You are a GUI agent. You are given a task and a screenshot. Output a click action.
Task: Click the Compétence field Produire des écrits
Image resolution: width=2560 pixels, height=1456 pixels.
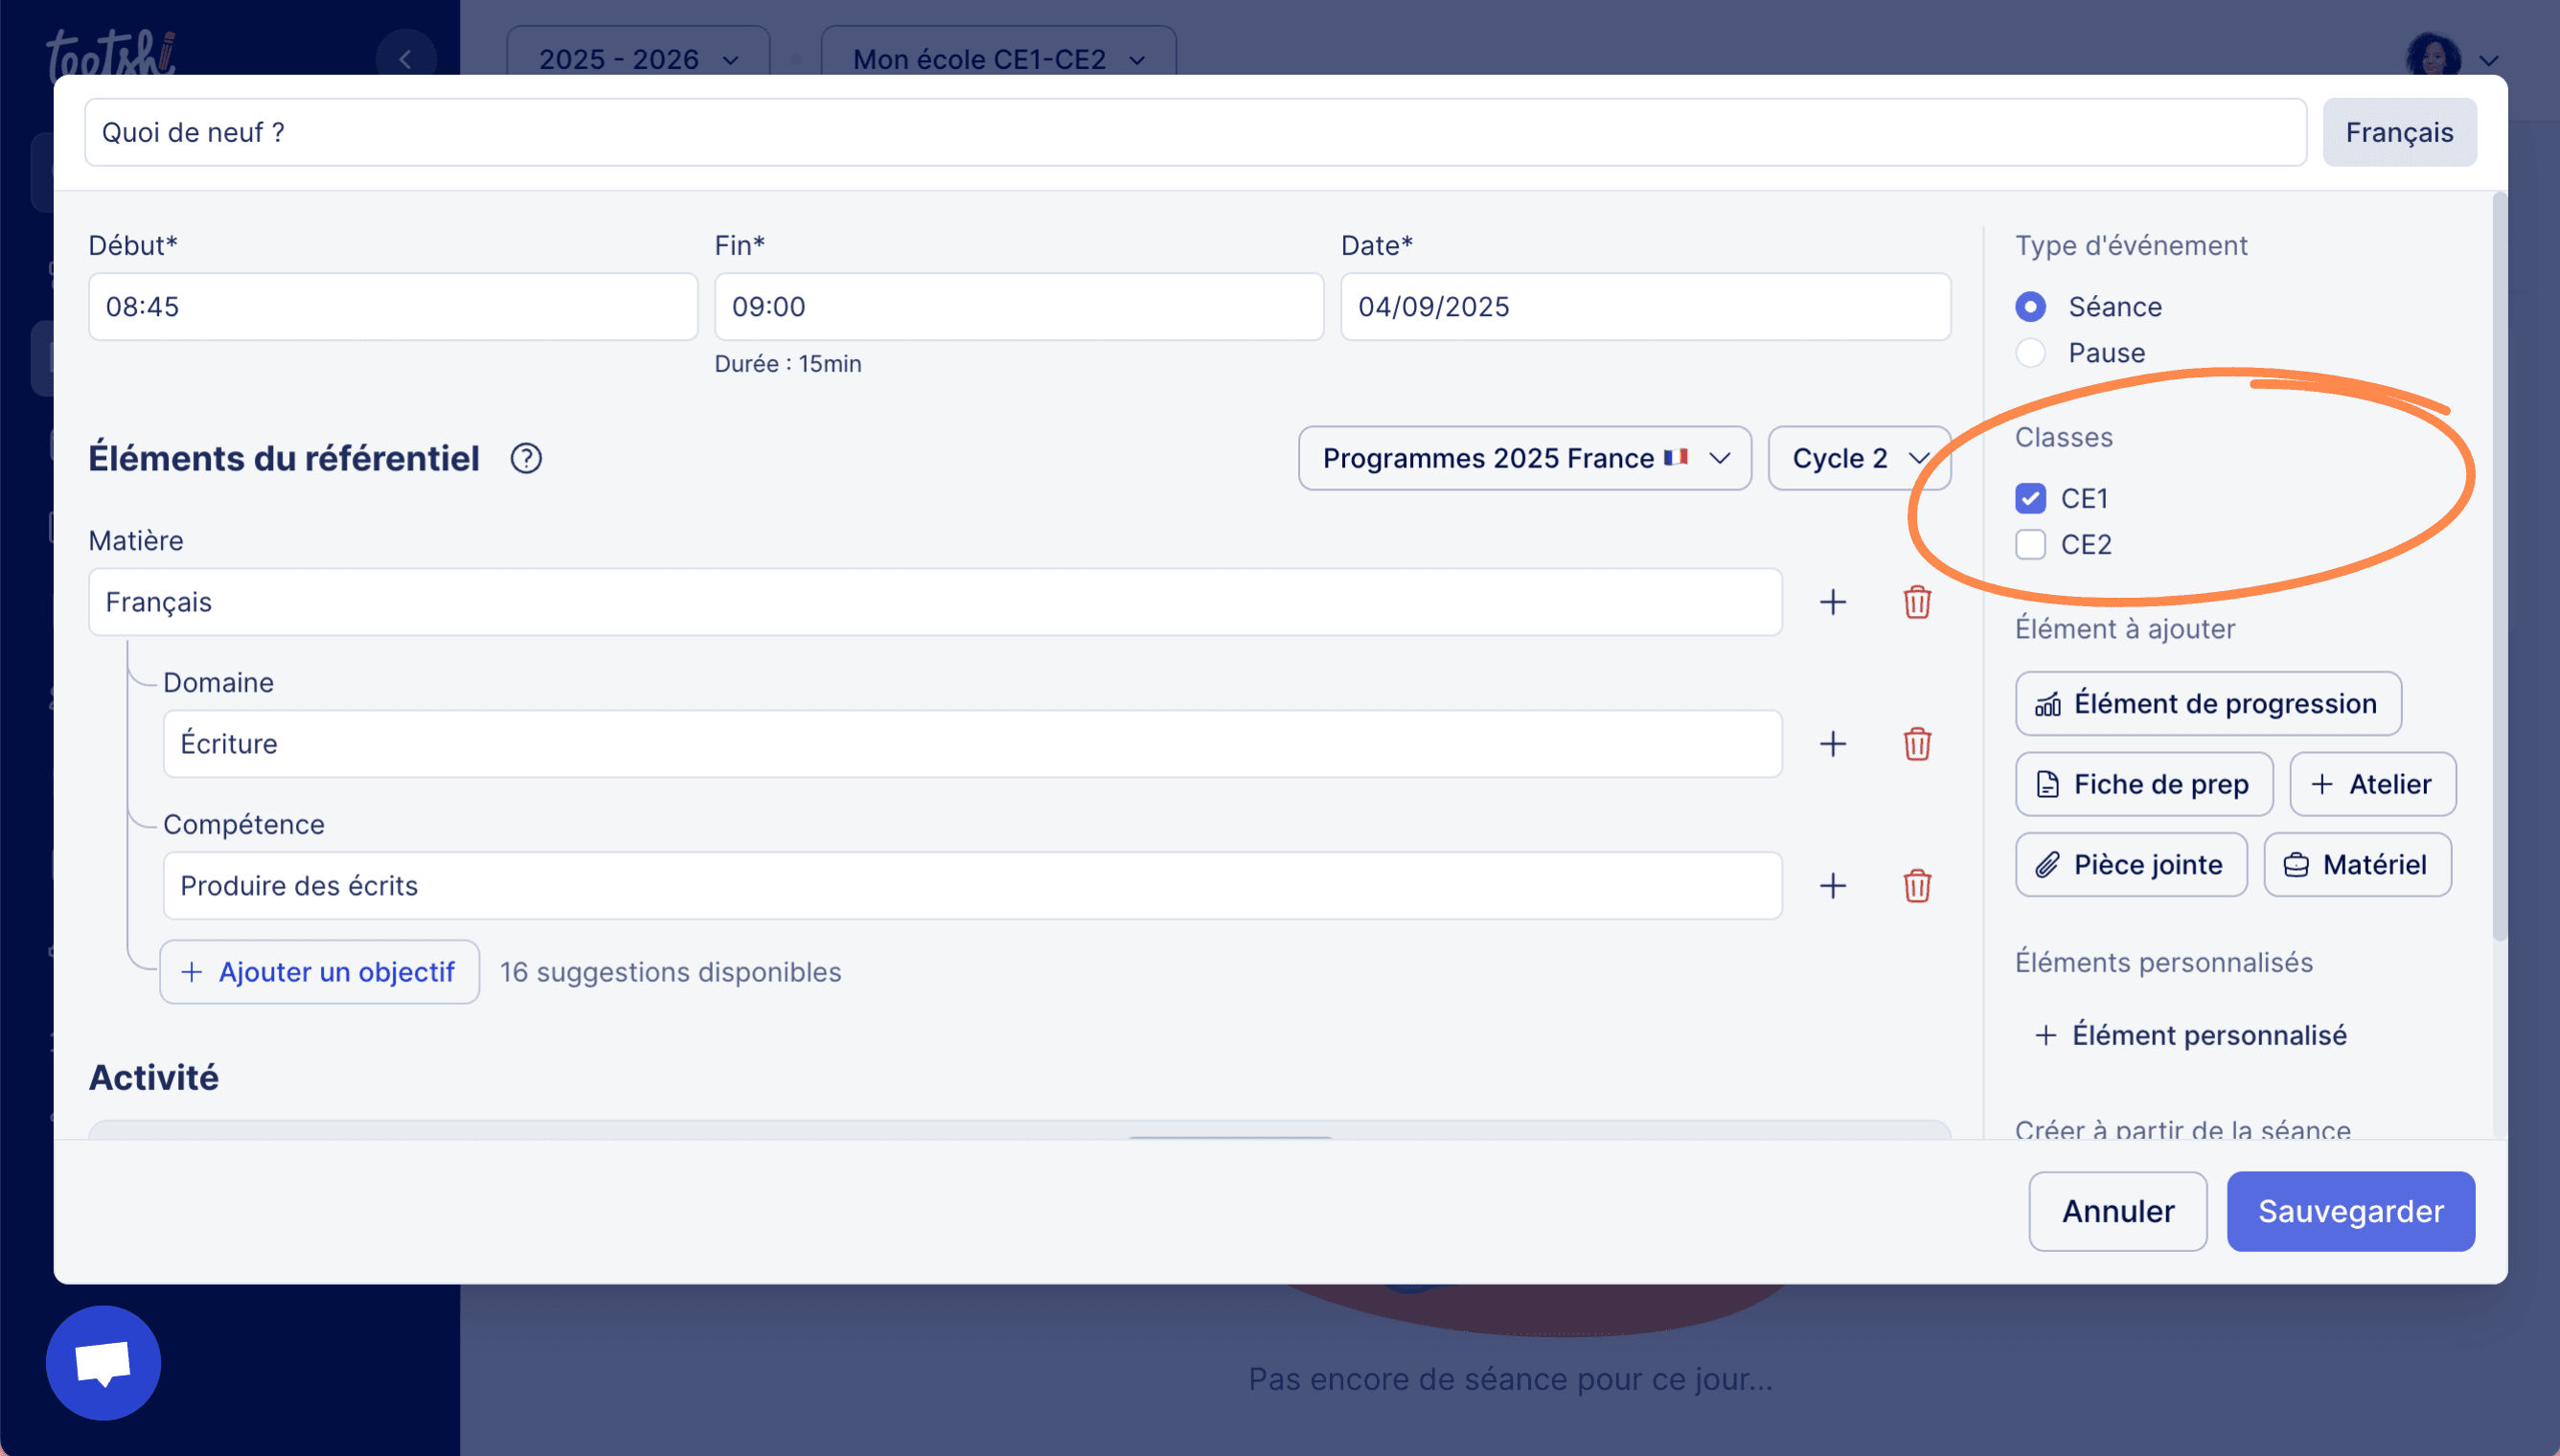click(972, 886)
